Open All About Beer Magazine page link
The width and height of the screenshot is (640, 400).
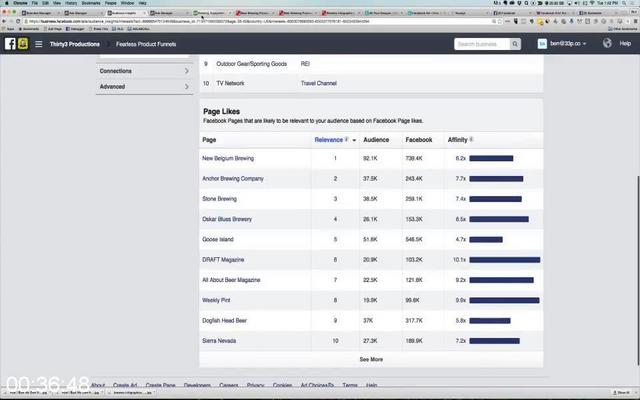[x=231, y=280]
